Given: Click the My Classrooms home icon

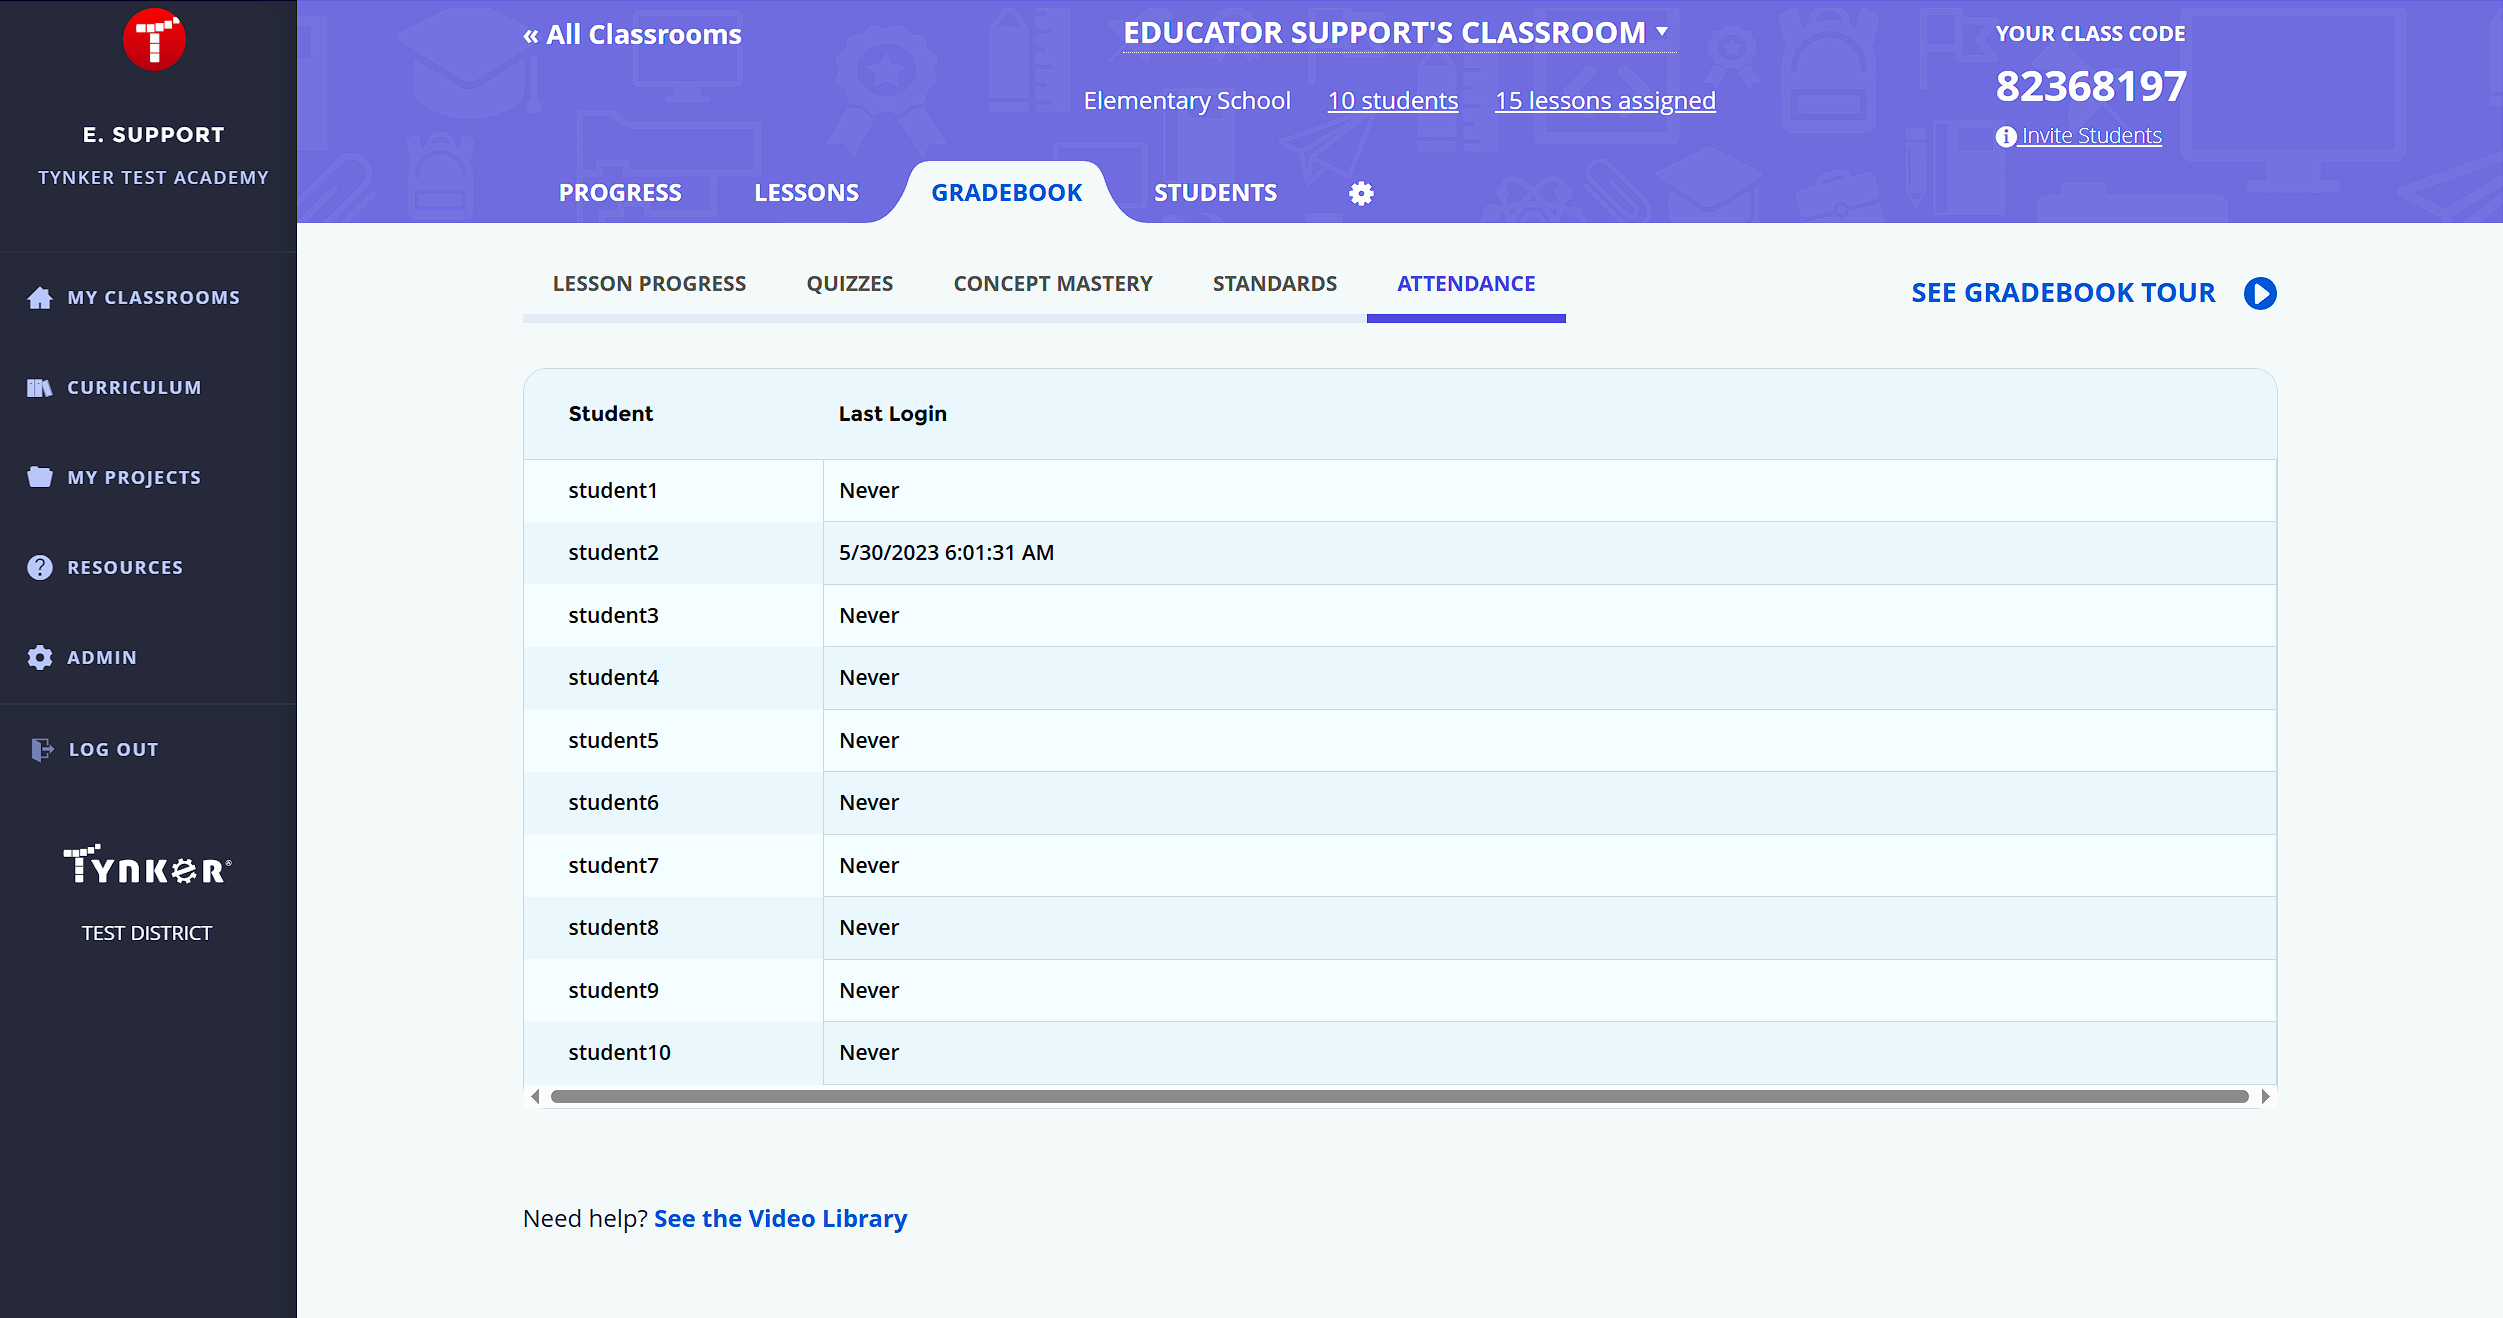Looking at the screenshot, I should point(40,298).
